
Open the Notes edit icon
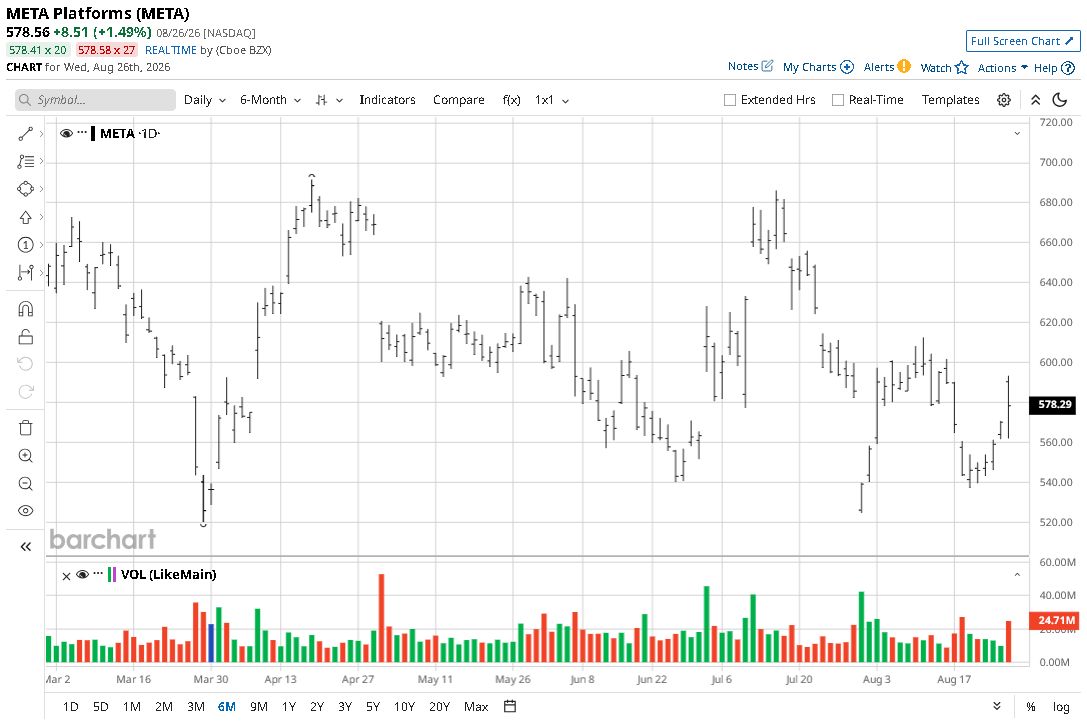[x=767, y=66]
